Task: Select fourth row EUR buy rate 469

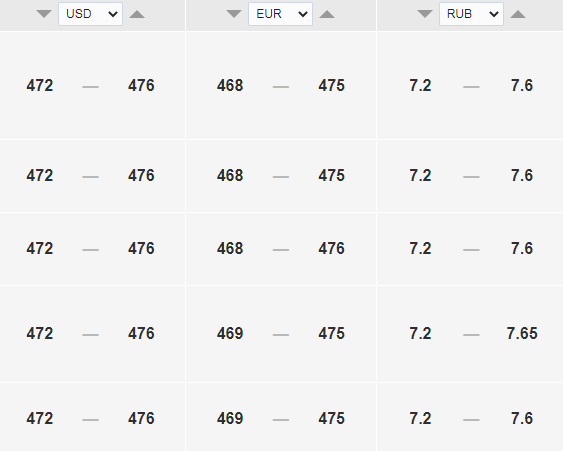Action: (230, 334)
